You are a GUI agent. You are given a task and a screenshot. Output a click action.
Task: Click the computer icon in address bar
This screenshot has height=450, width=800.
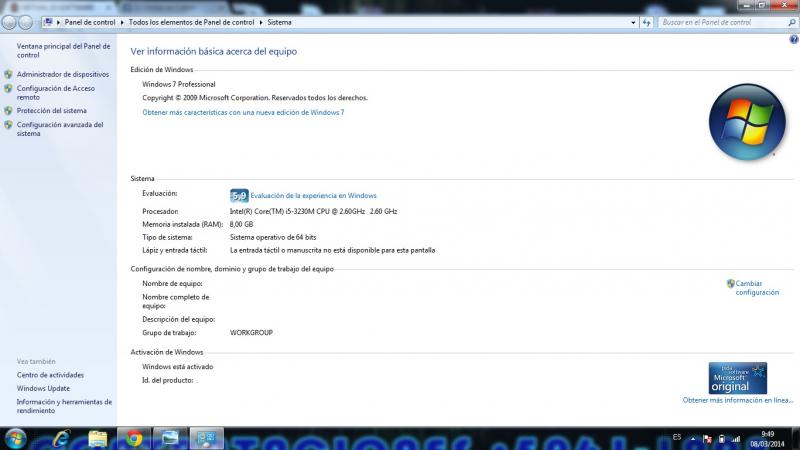click(x=48, y=22)
